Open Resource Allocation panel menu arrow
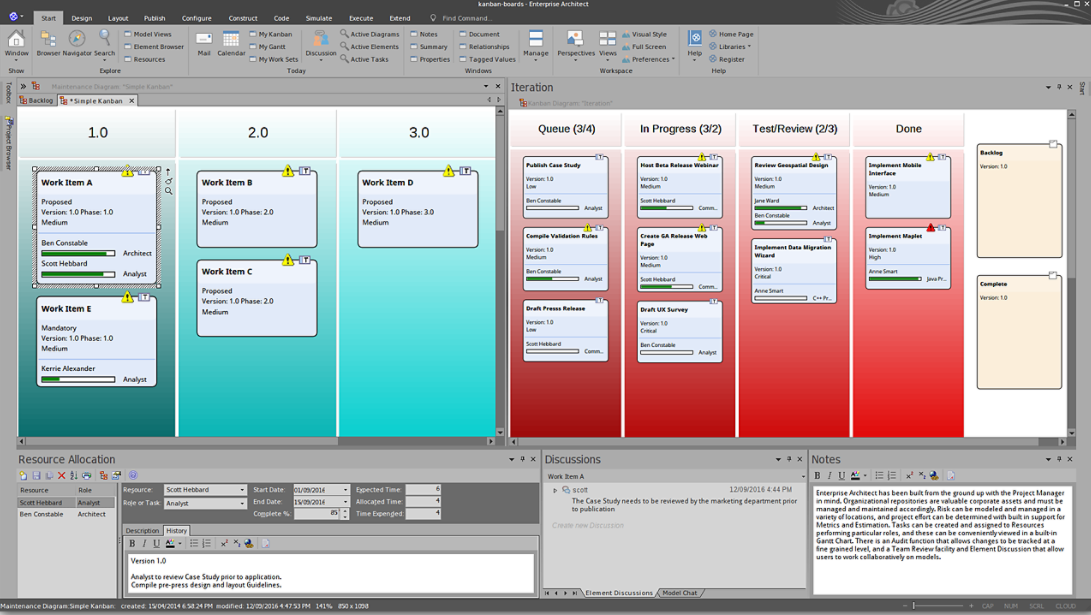This screenshot has width=1091, height=615. tap(511, 459)
